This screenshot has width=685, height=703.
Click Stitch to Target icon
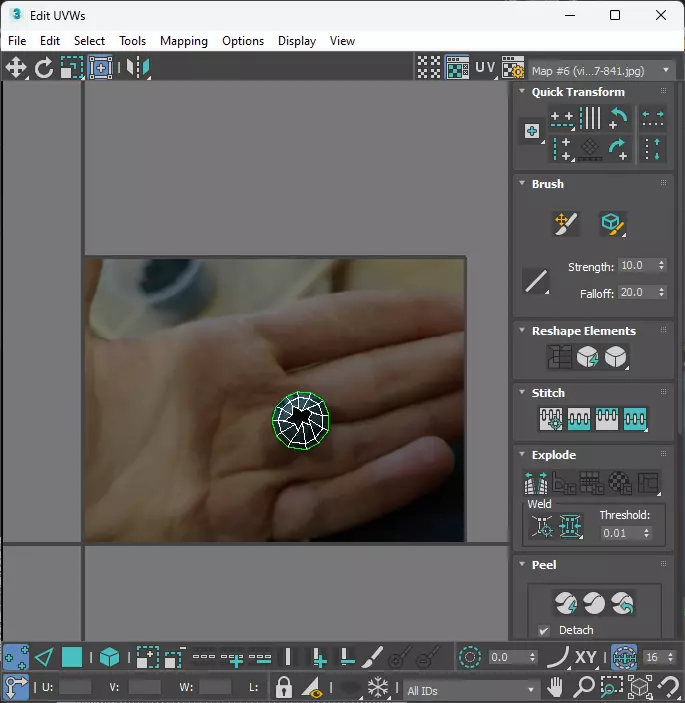(x=551, y=419)
